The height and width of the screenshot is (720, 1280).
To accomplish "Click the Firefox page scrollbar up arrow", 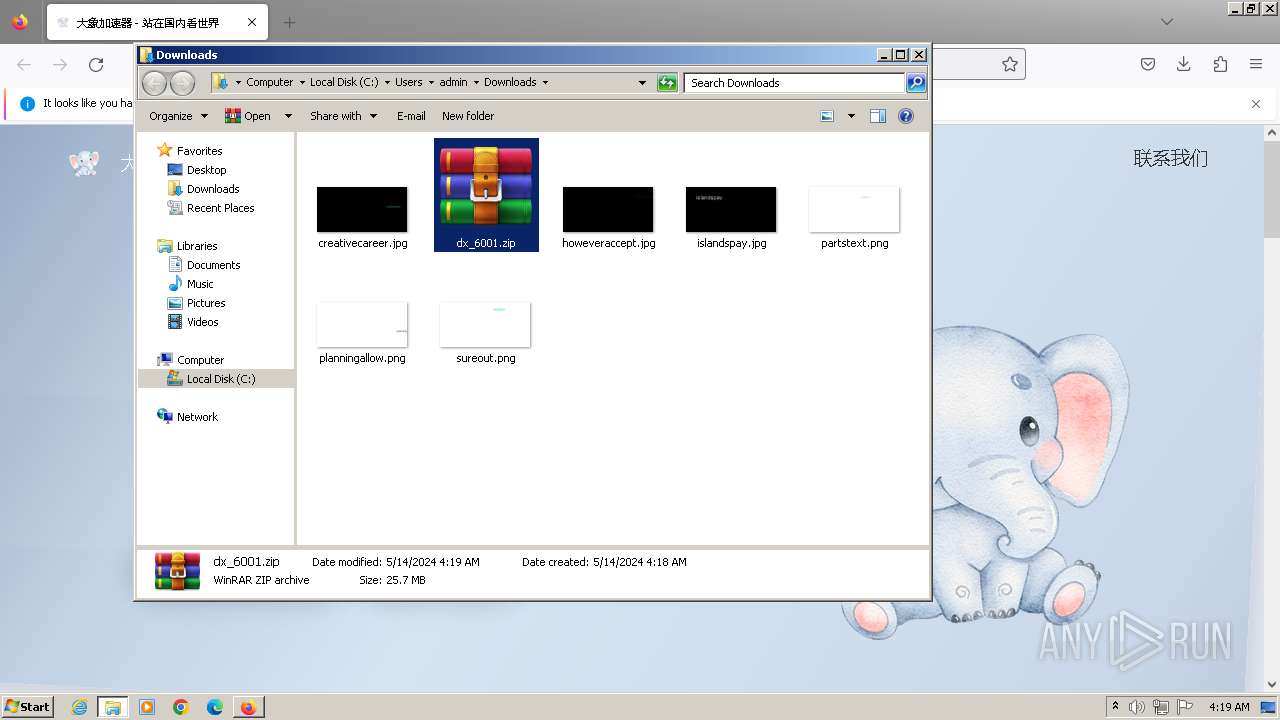I will point(1272,131).
